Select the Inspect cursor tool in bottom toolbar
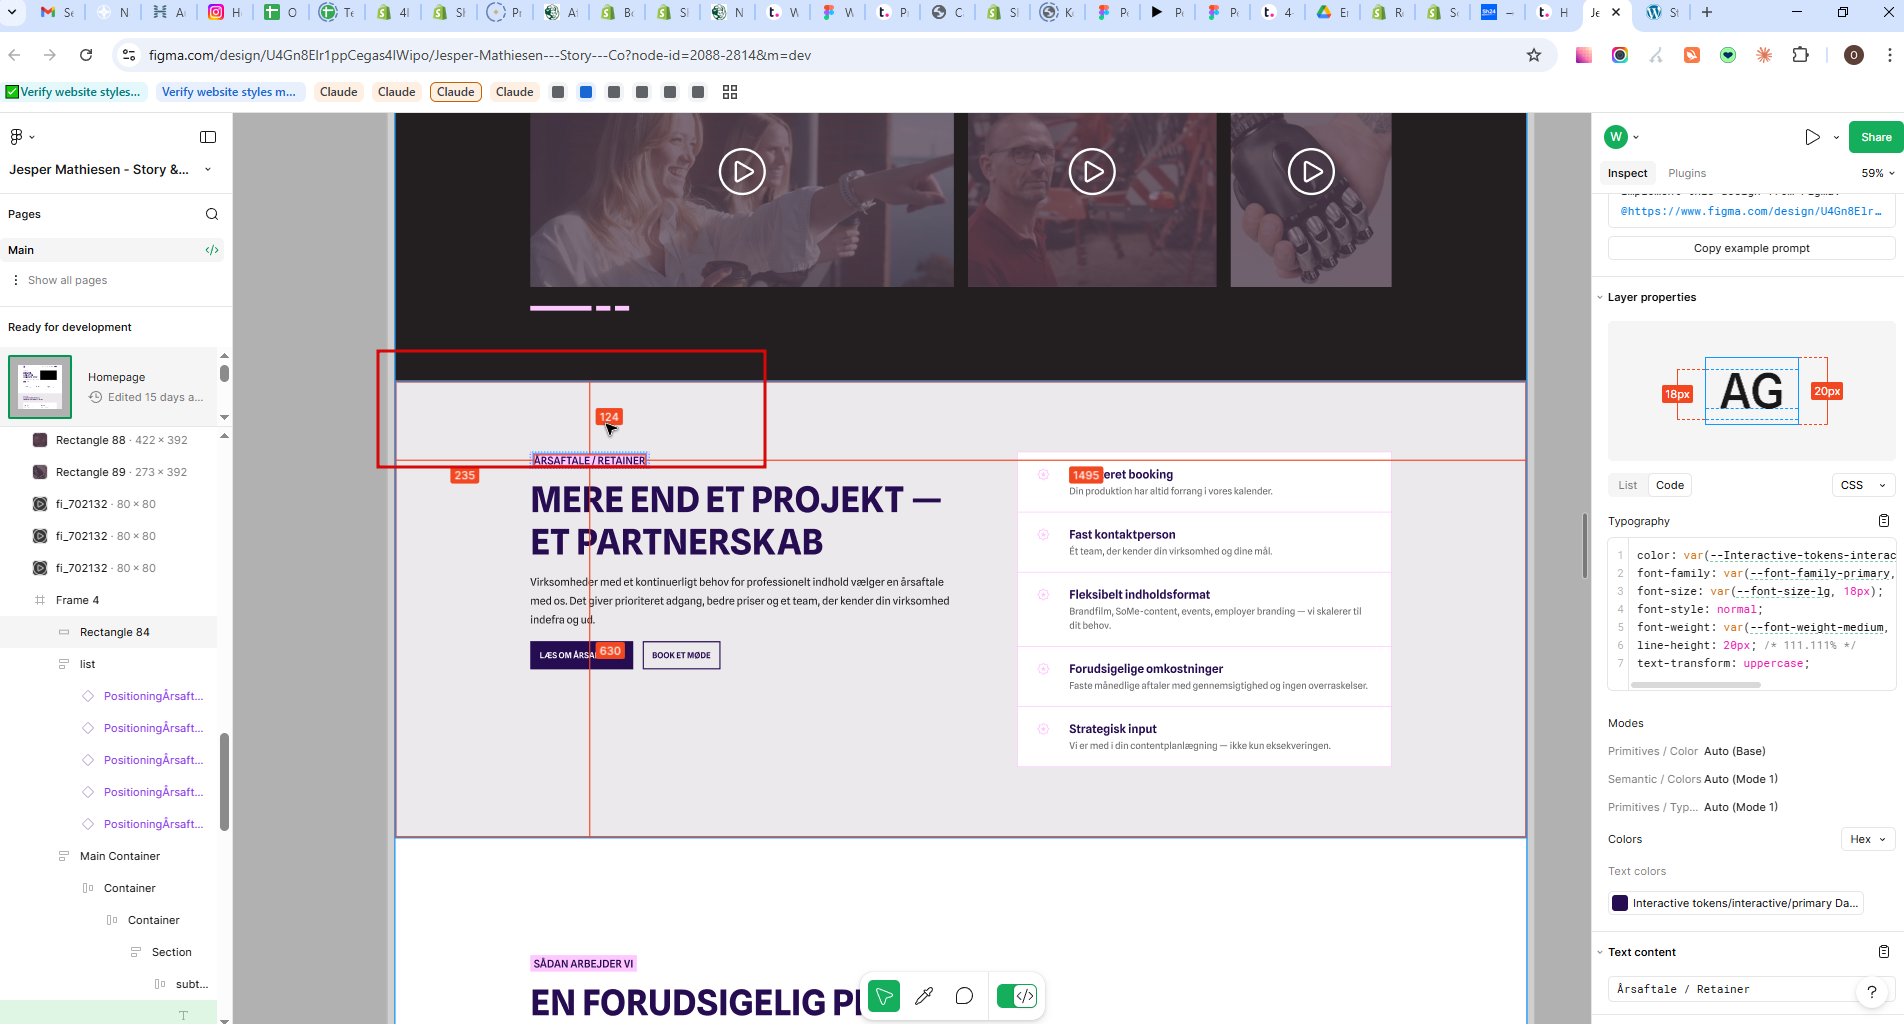This screenshot has height=1024, width=1904. [x=884, y=996]
